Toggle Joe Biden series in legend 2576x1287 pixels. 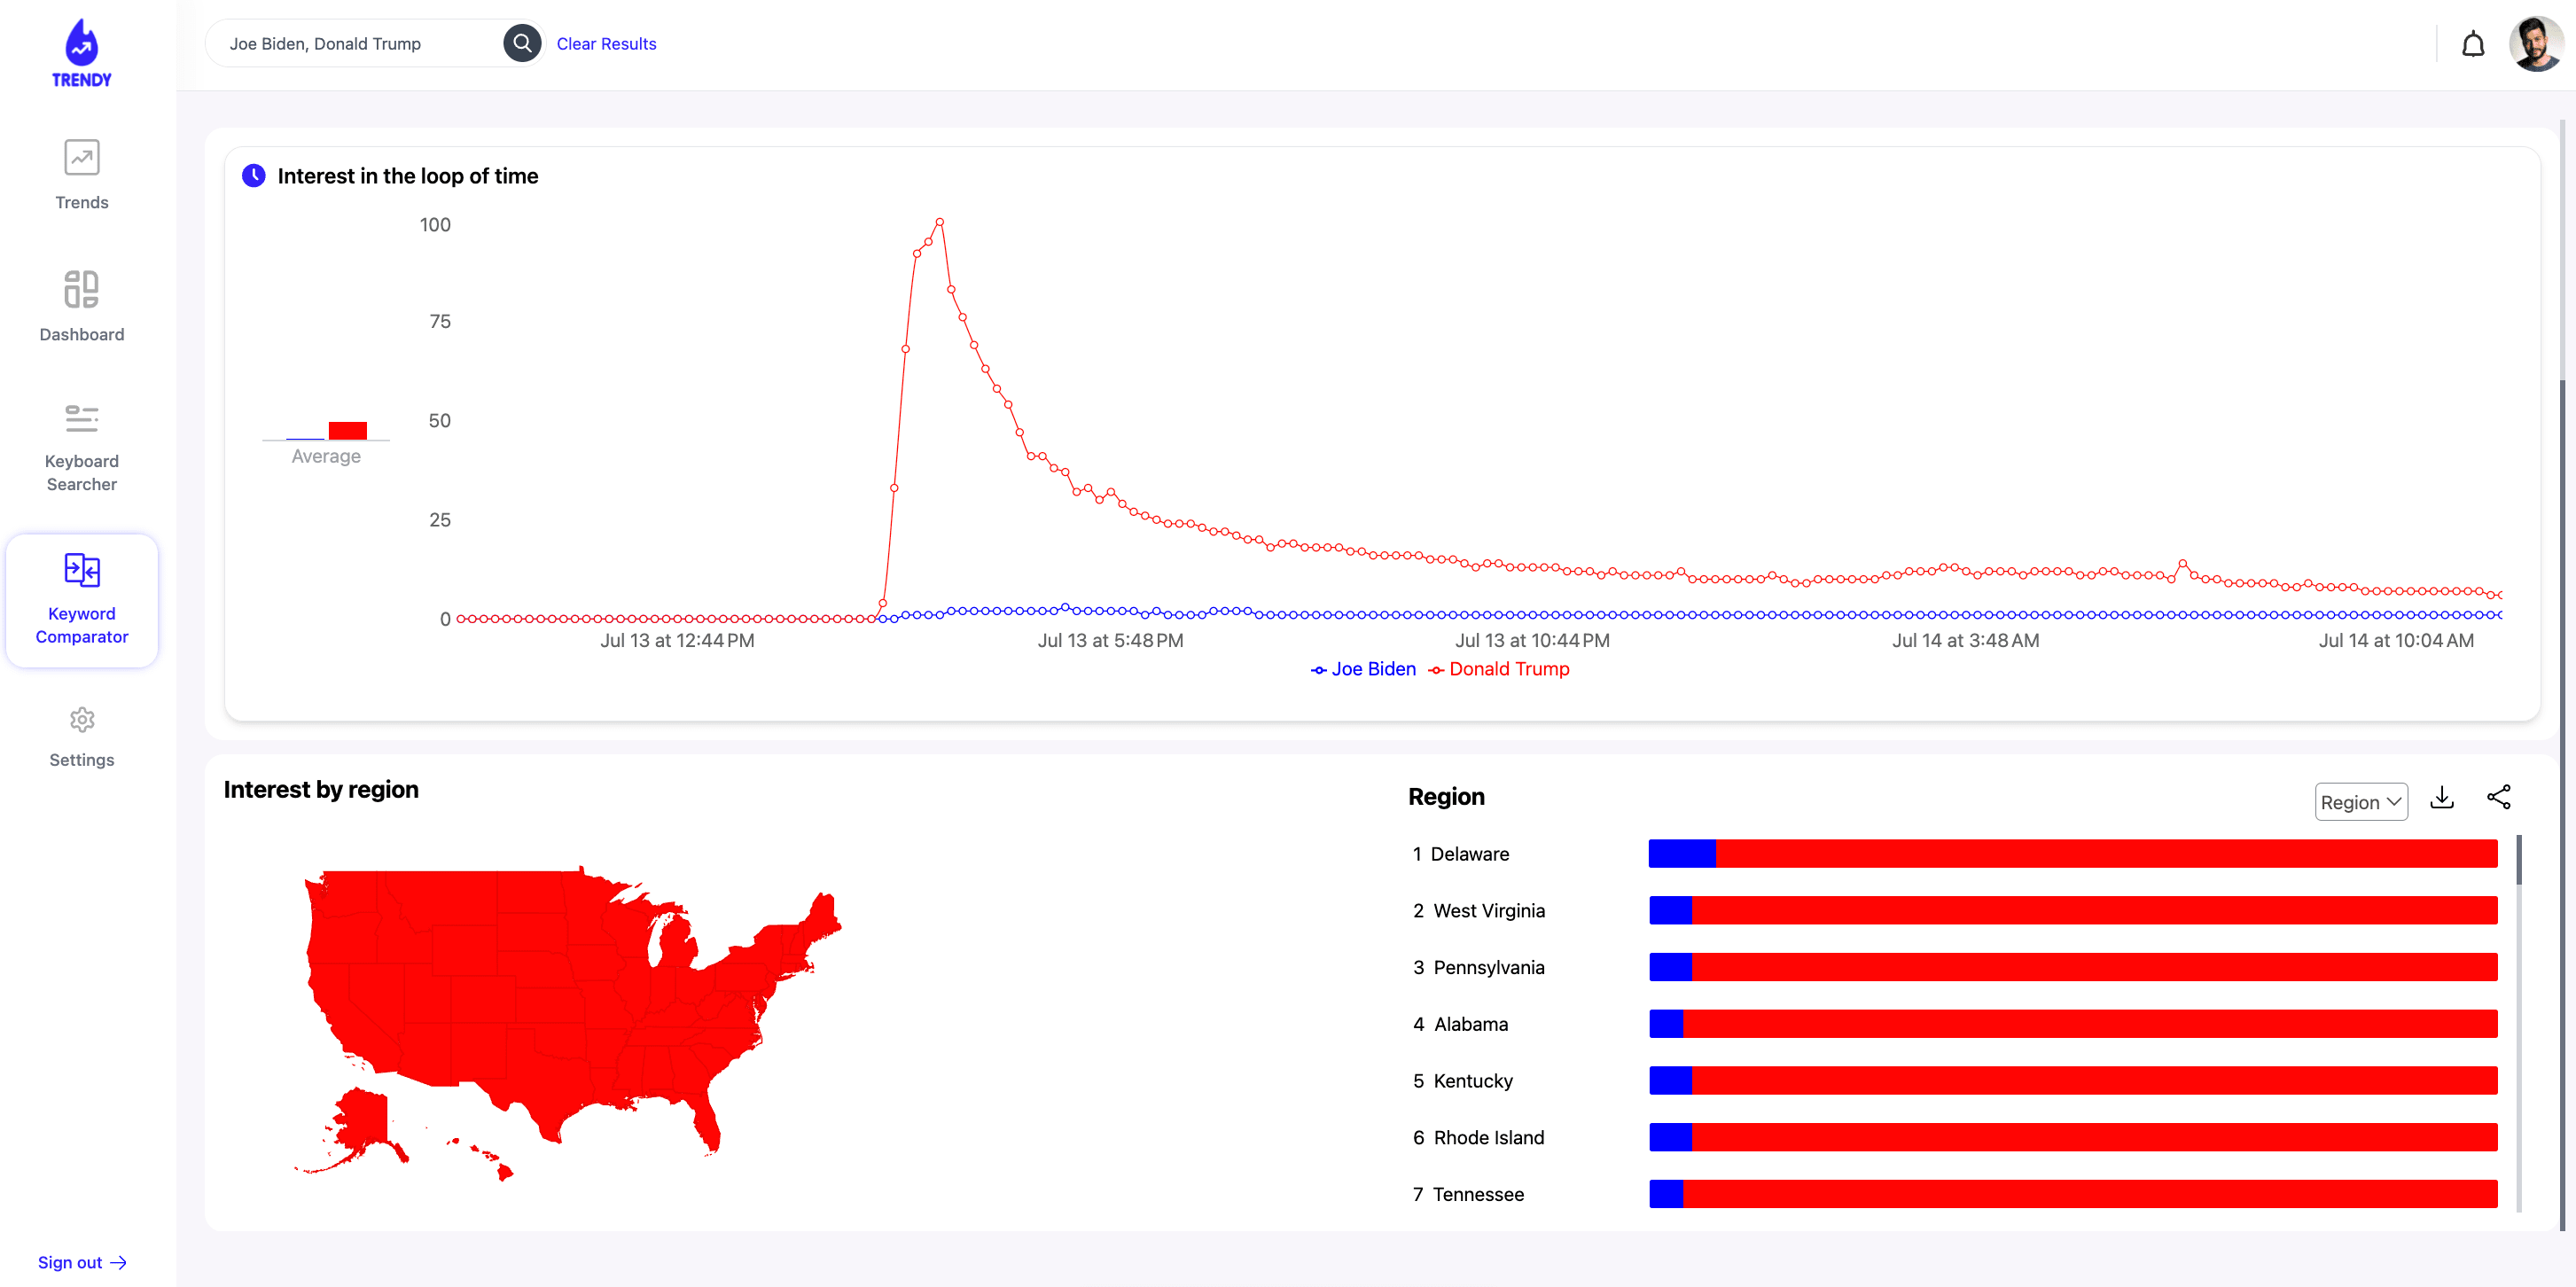pos(1363,669)
